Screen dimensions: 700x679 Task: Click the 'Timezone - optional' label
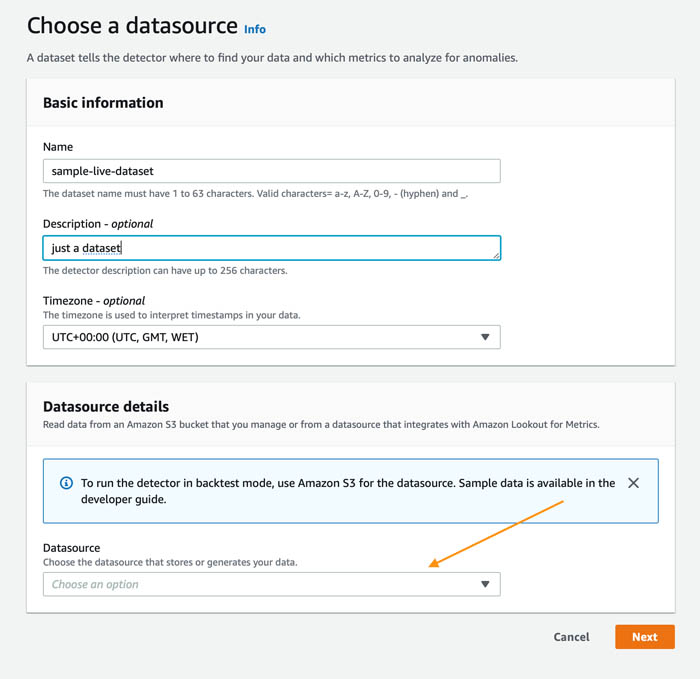point(94,301)
